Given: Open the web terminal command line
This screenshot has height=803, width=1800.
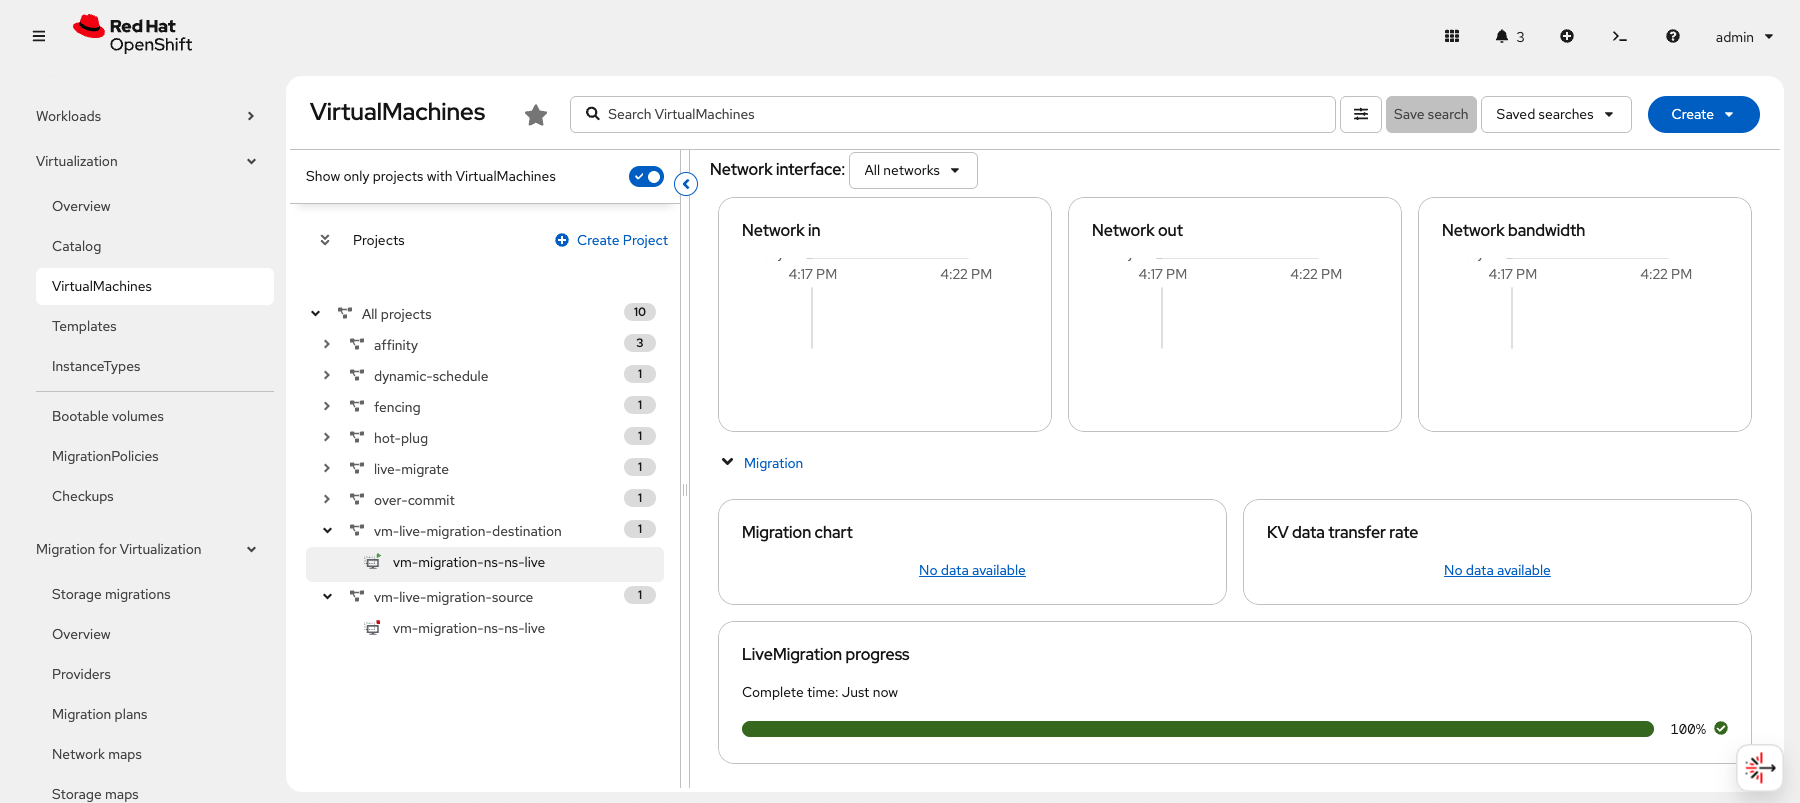Looking at the screenshot, I should pos(1619,36).
